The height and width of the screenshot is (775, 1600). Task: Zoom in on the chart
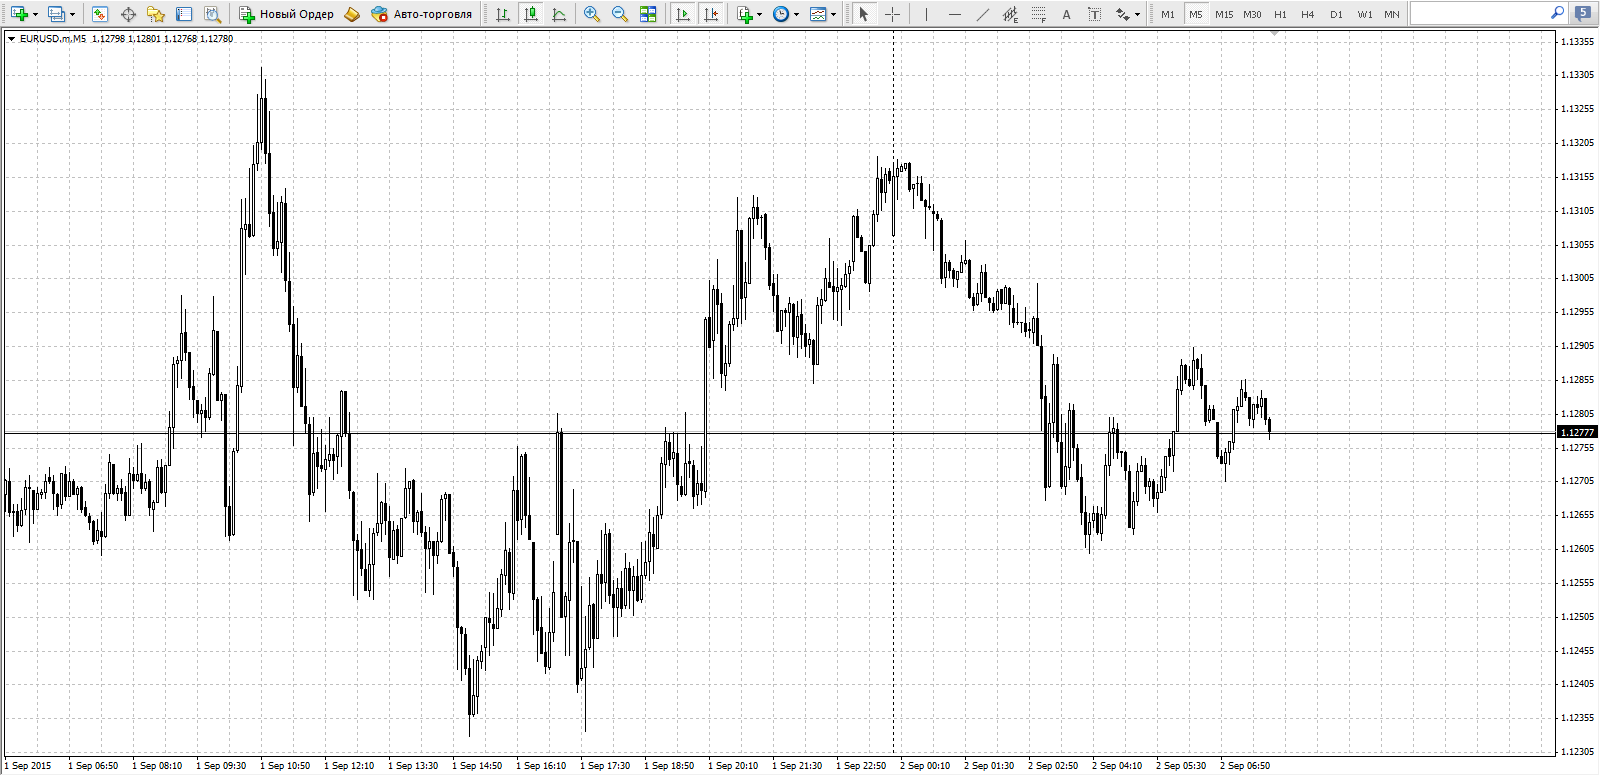592,14
